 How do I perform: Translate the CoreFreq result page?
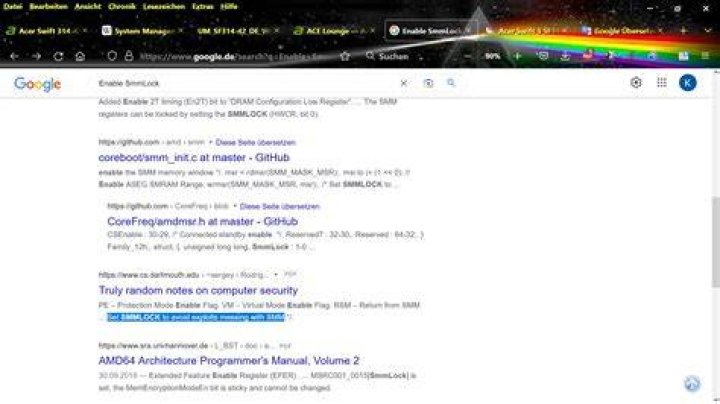click(279, 206)
